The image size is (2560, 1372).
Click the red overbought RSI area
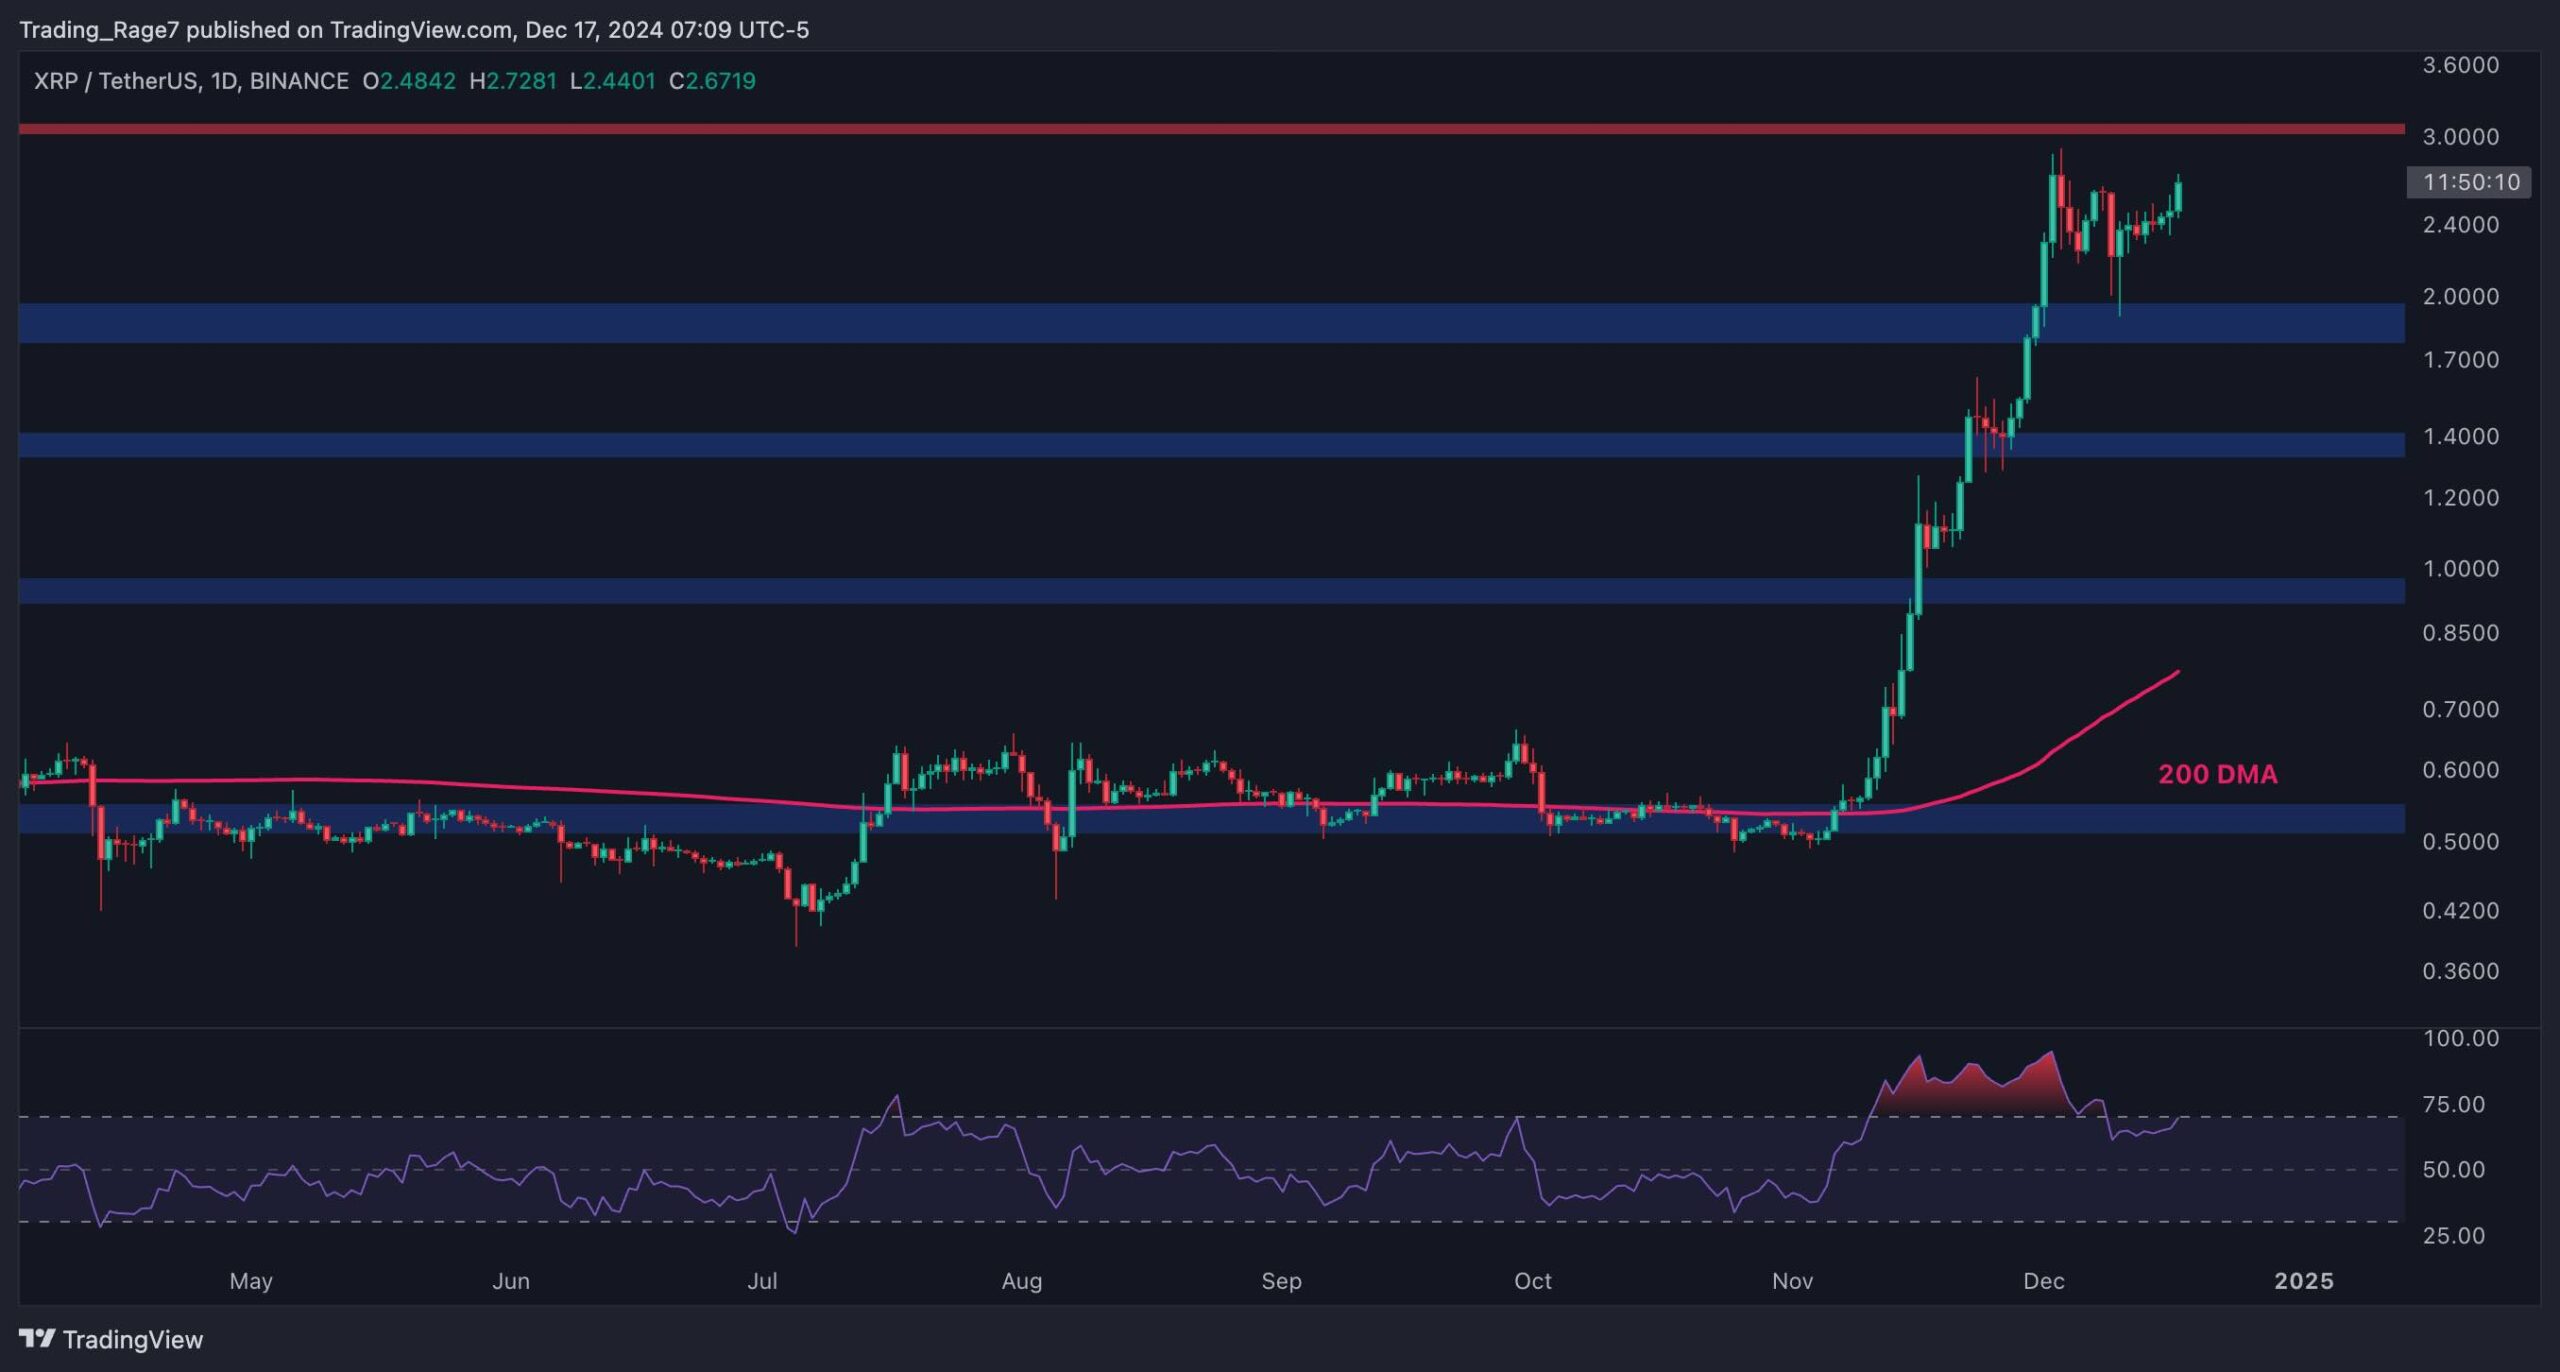tap(1965, 1092)
